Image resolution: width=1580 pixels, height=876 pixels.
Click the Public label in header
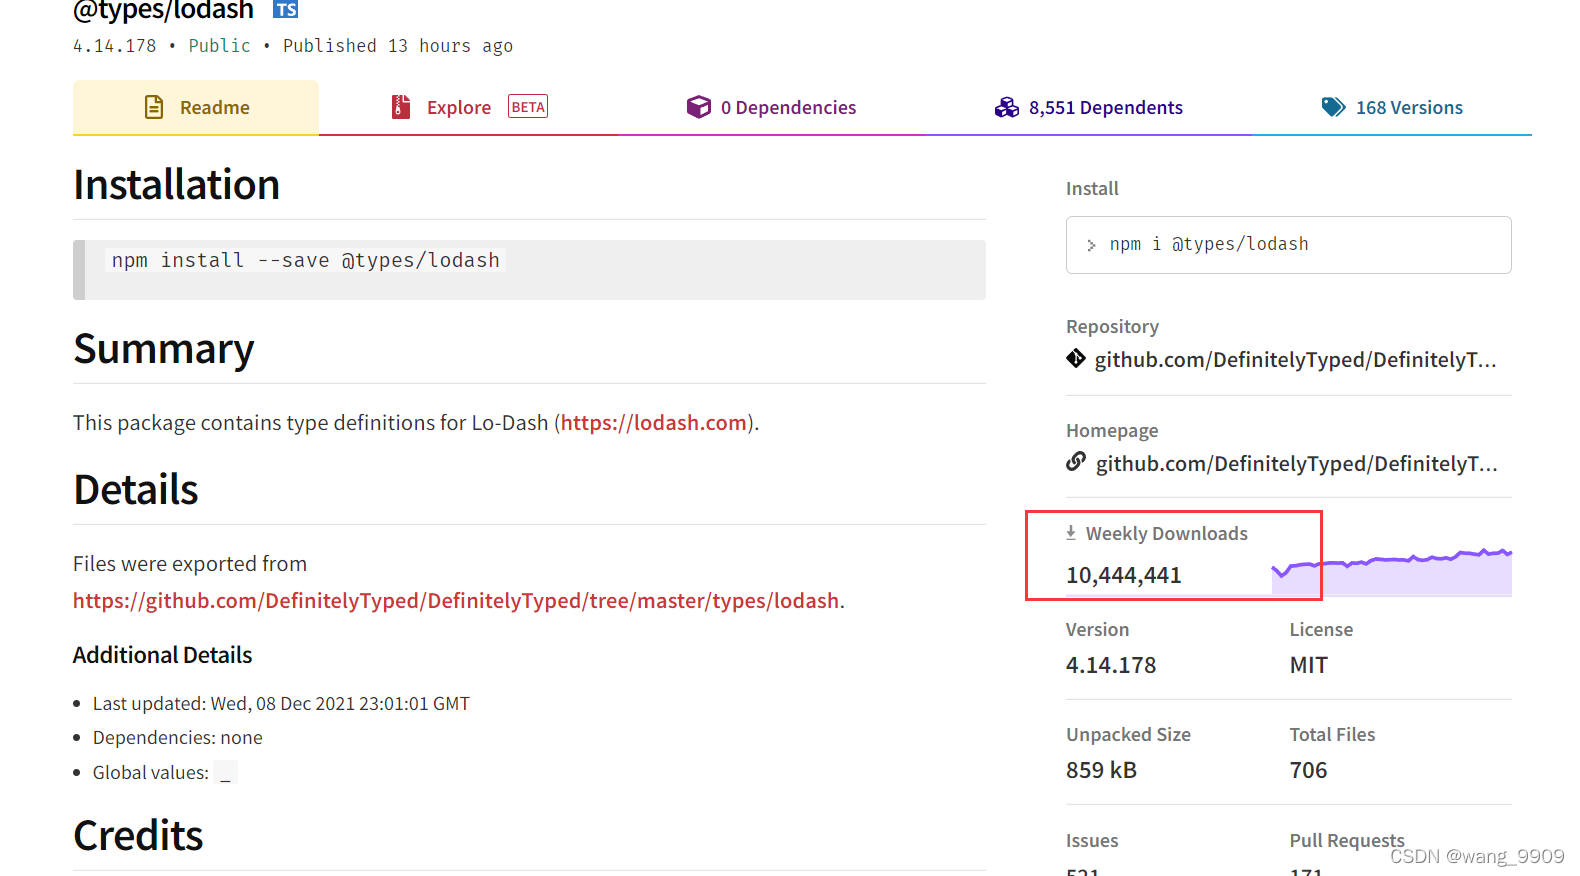pyautogui.click(x=220, y=46)
